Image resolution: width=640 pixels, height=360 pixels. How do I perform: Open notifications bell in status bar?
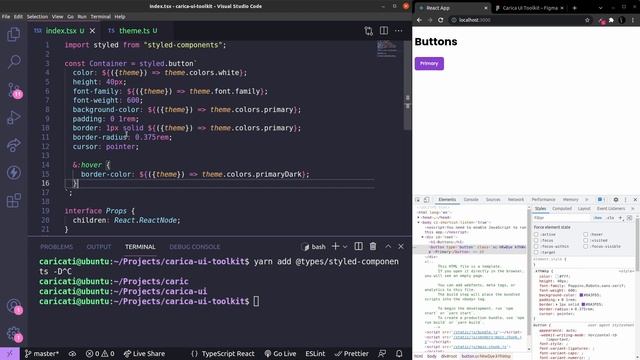point(399,353)
